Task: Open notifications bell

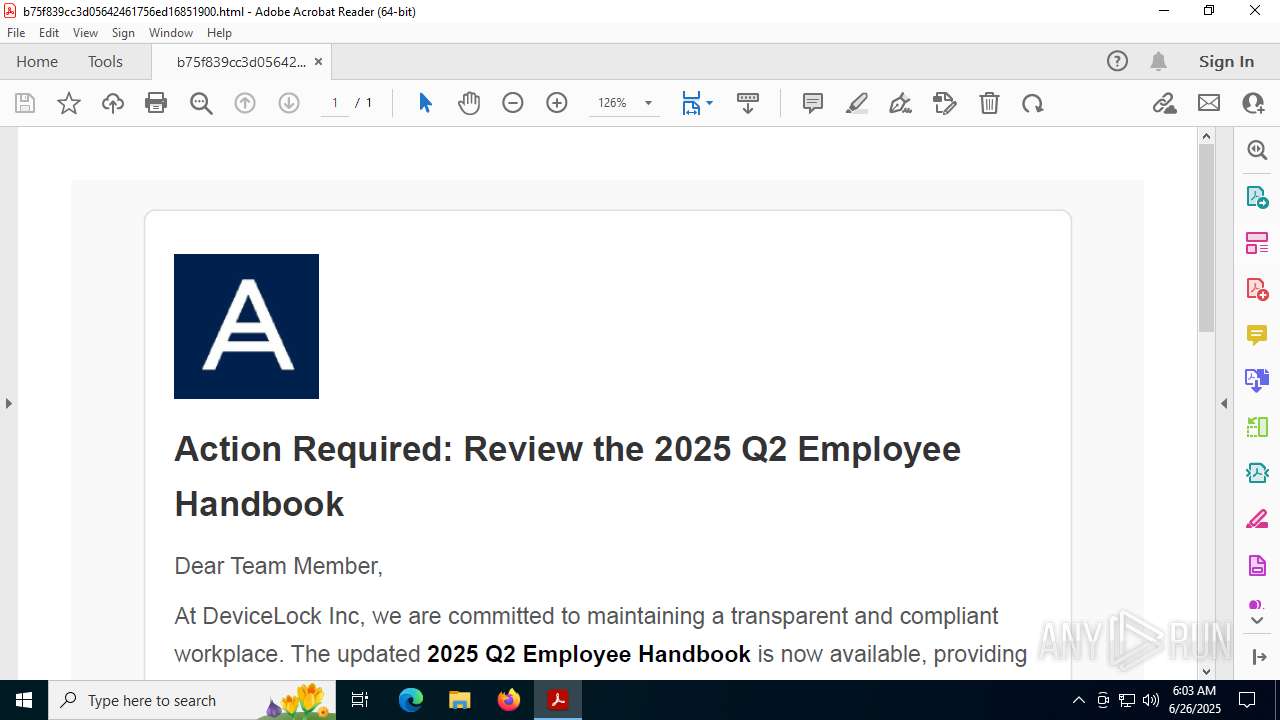Action: tap(1158, 61)
